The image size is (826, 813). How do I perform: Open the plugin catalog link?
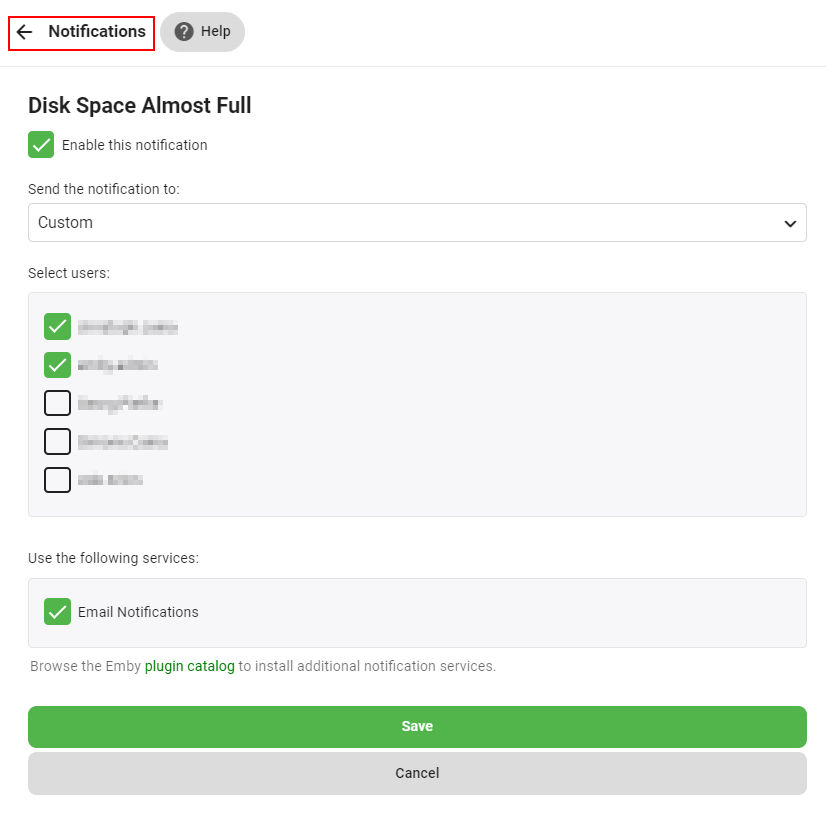(x=190, y=666)
